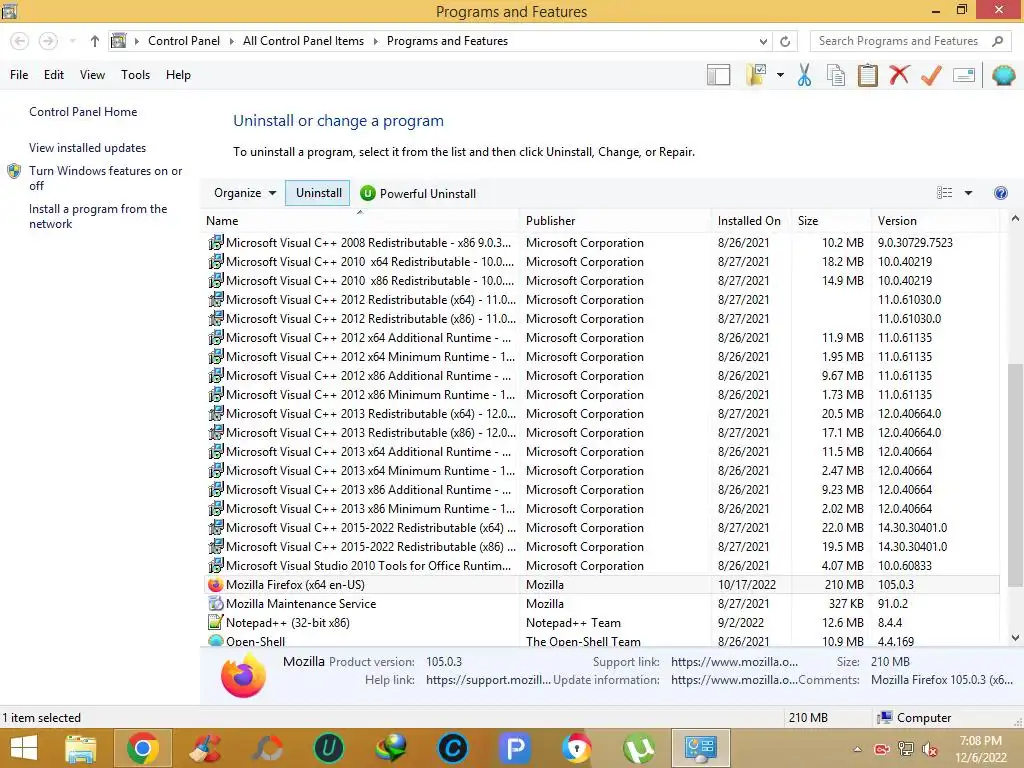
Task: Click the Up one level arrow
Action: click(x=95, y=41)
